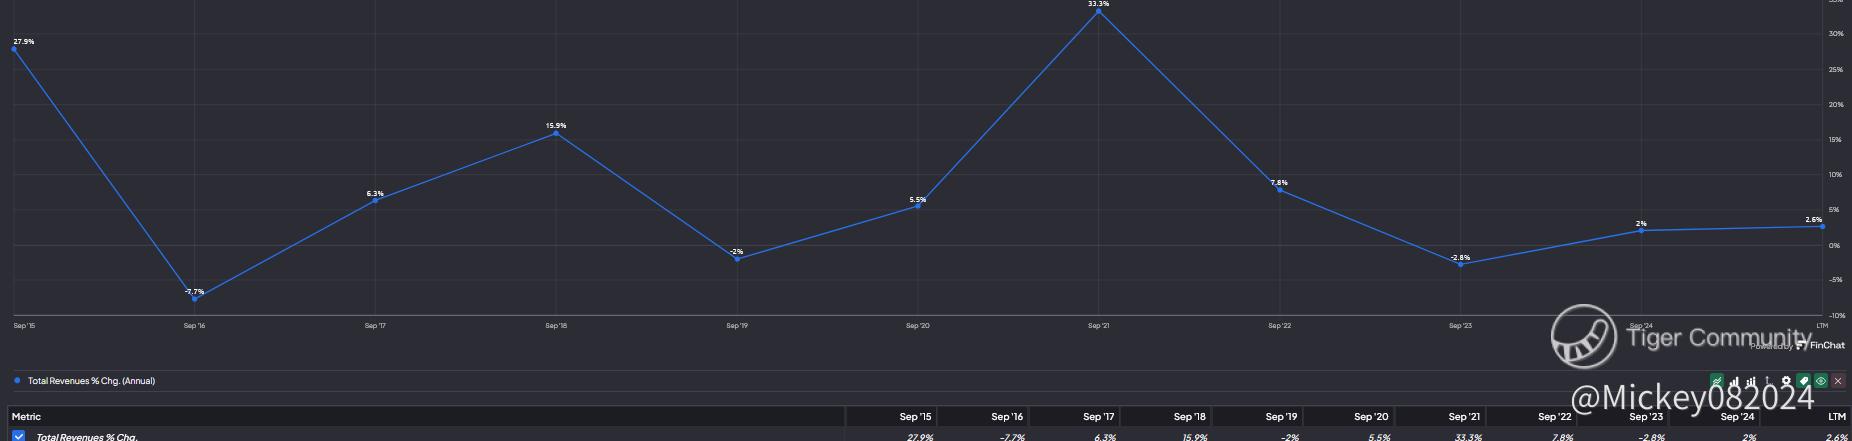Click the Total Revenues % Chg. (Annual) legend label

91,381
